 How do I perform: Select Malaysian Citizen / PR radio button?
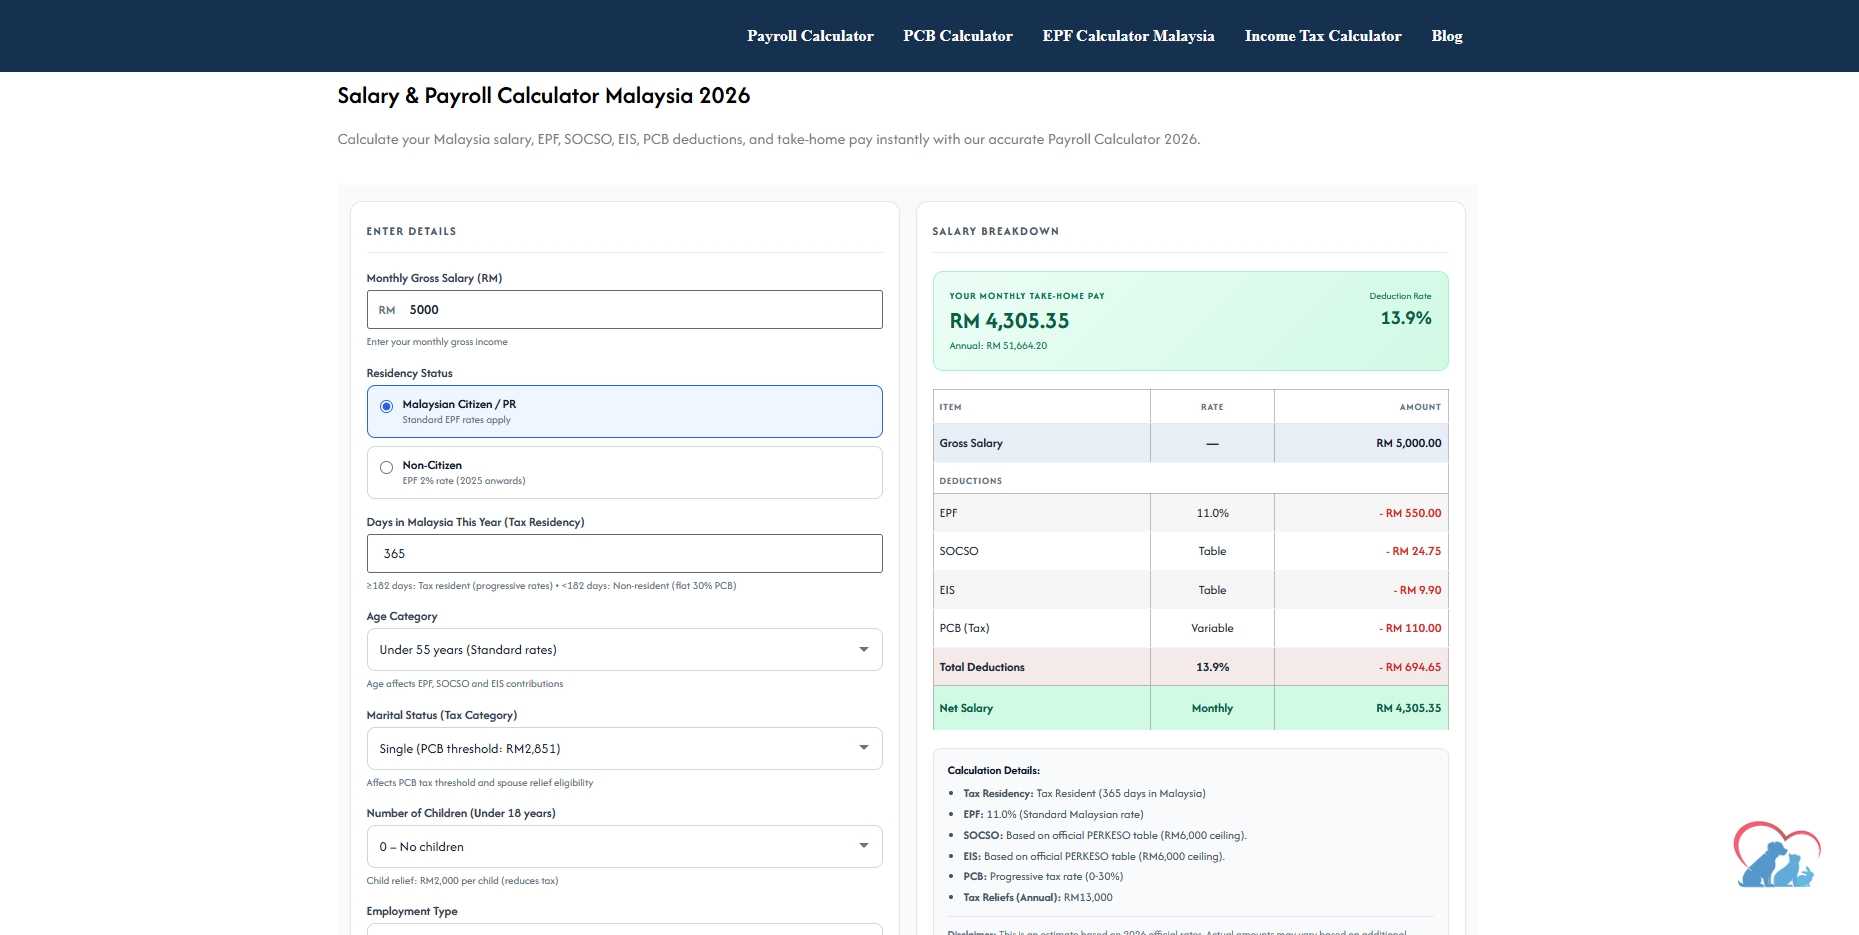[386, 406]
